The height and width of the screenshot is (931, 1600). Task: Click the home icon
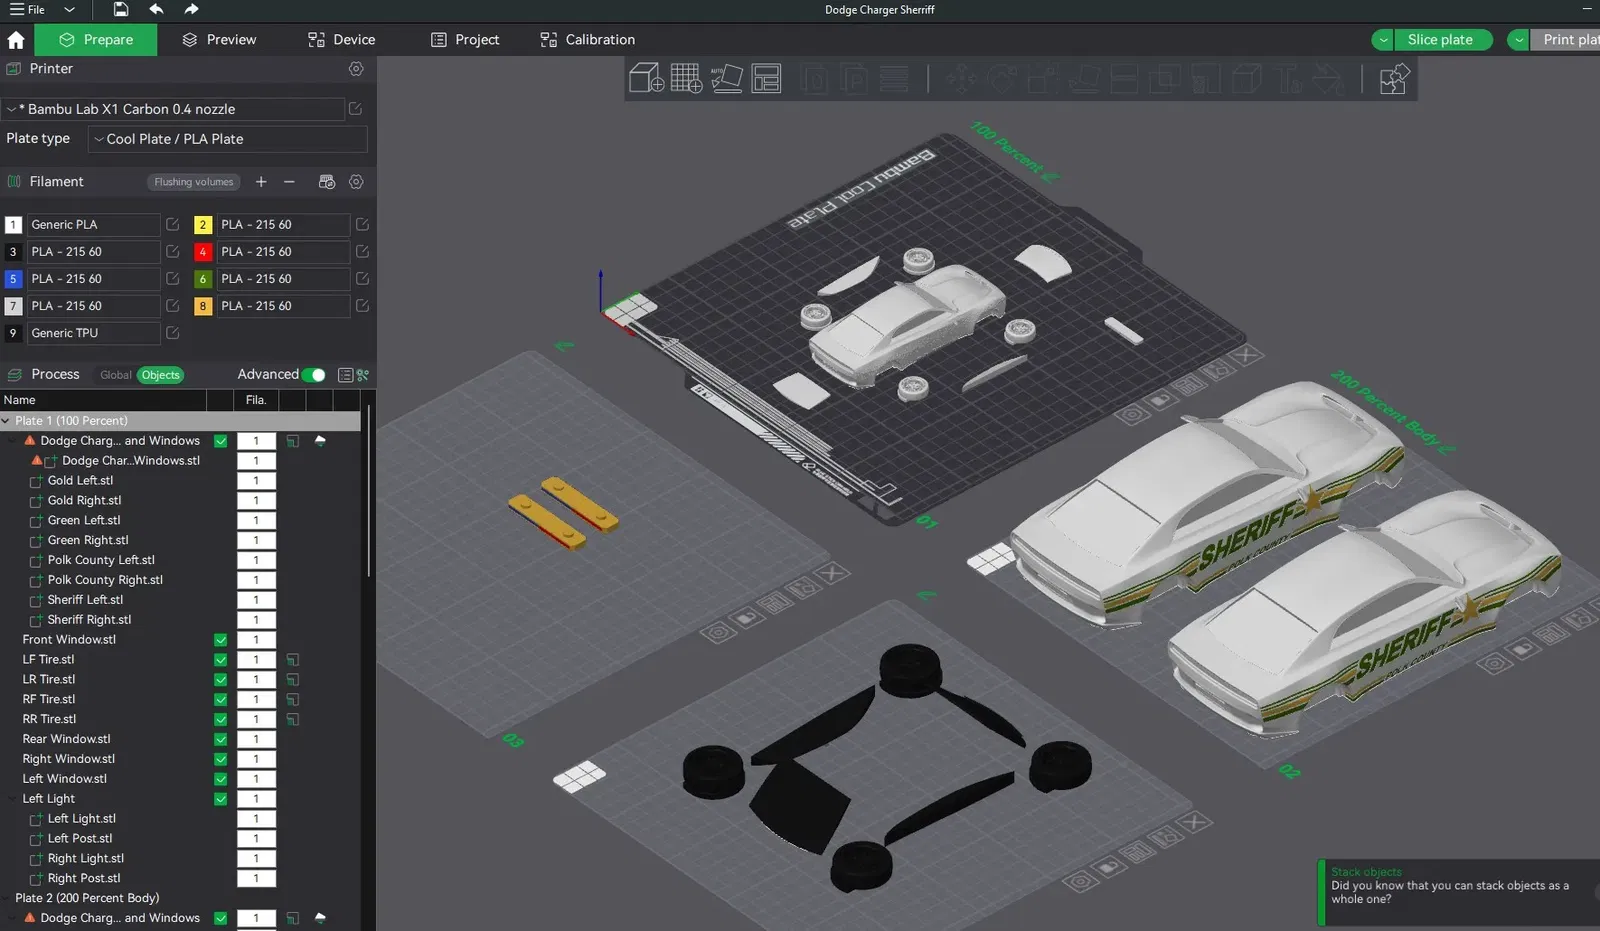[16, 40]
